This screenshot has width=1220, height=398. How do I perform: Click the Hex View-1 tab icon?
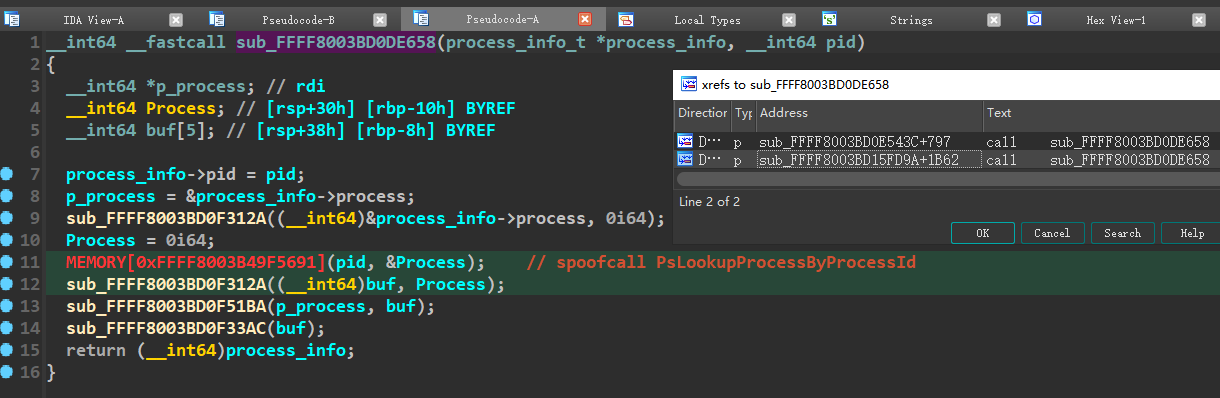[x=1034, y=19]
